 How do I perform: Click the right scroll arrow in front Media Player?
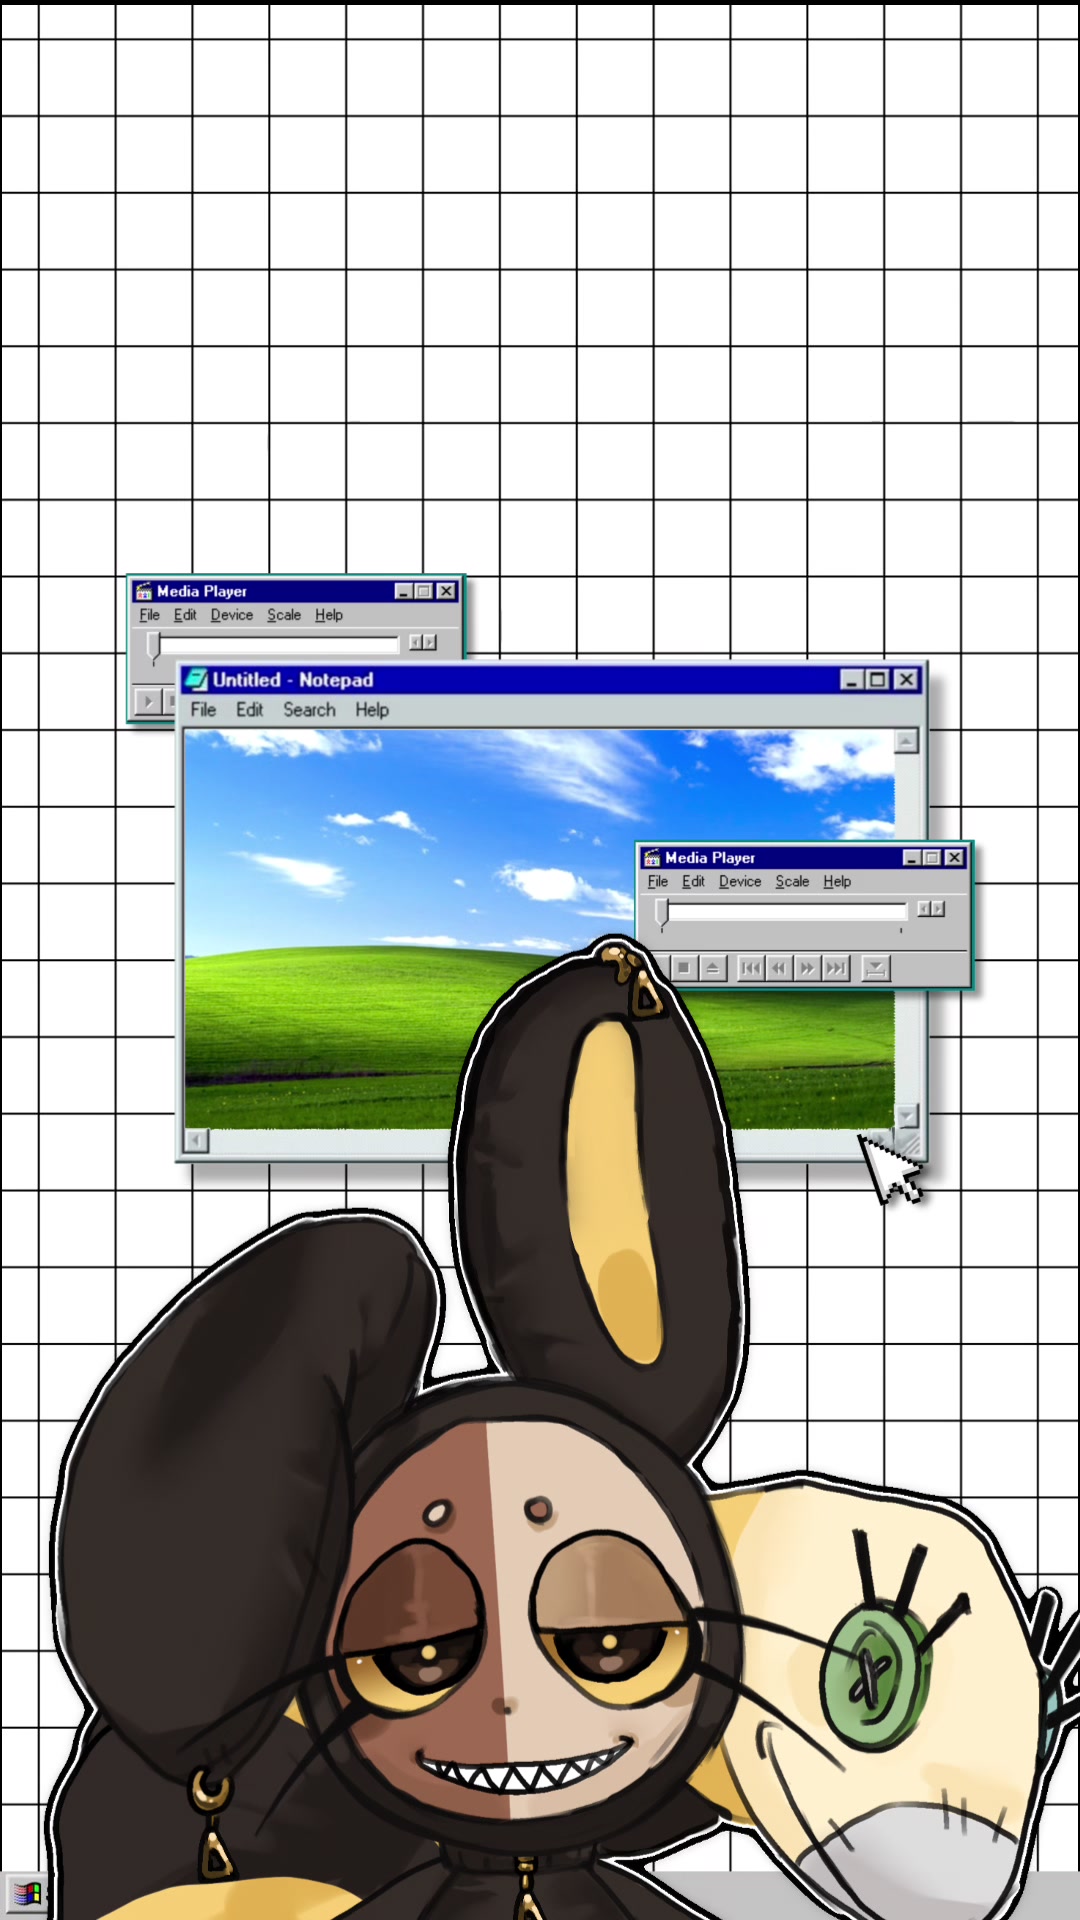938,909
